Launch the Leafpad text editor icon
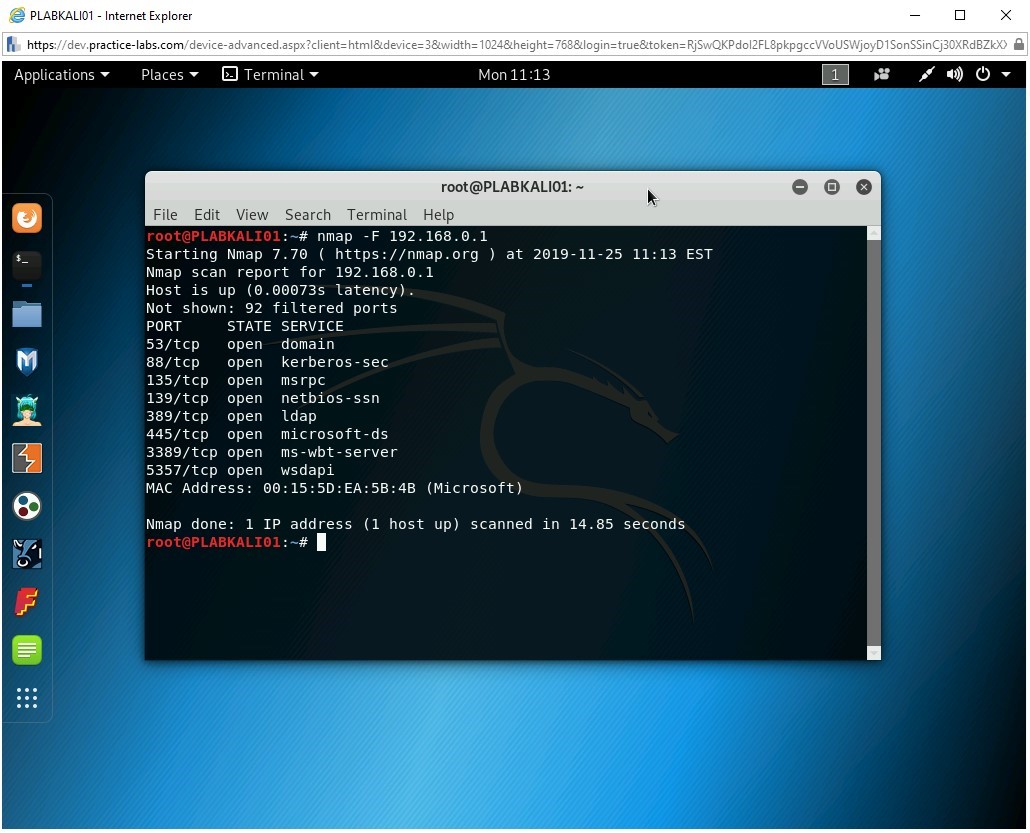 [27, 649]
